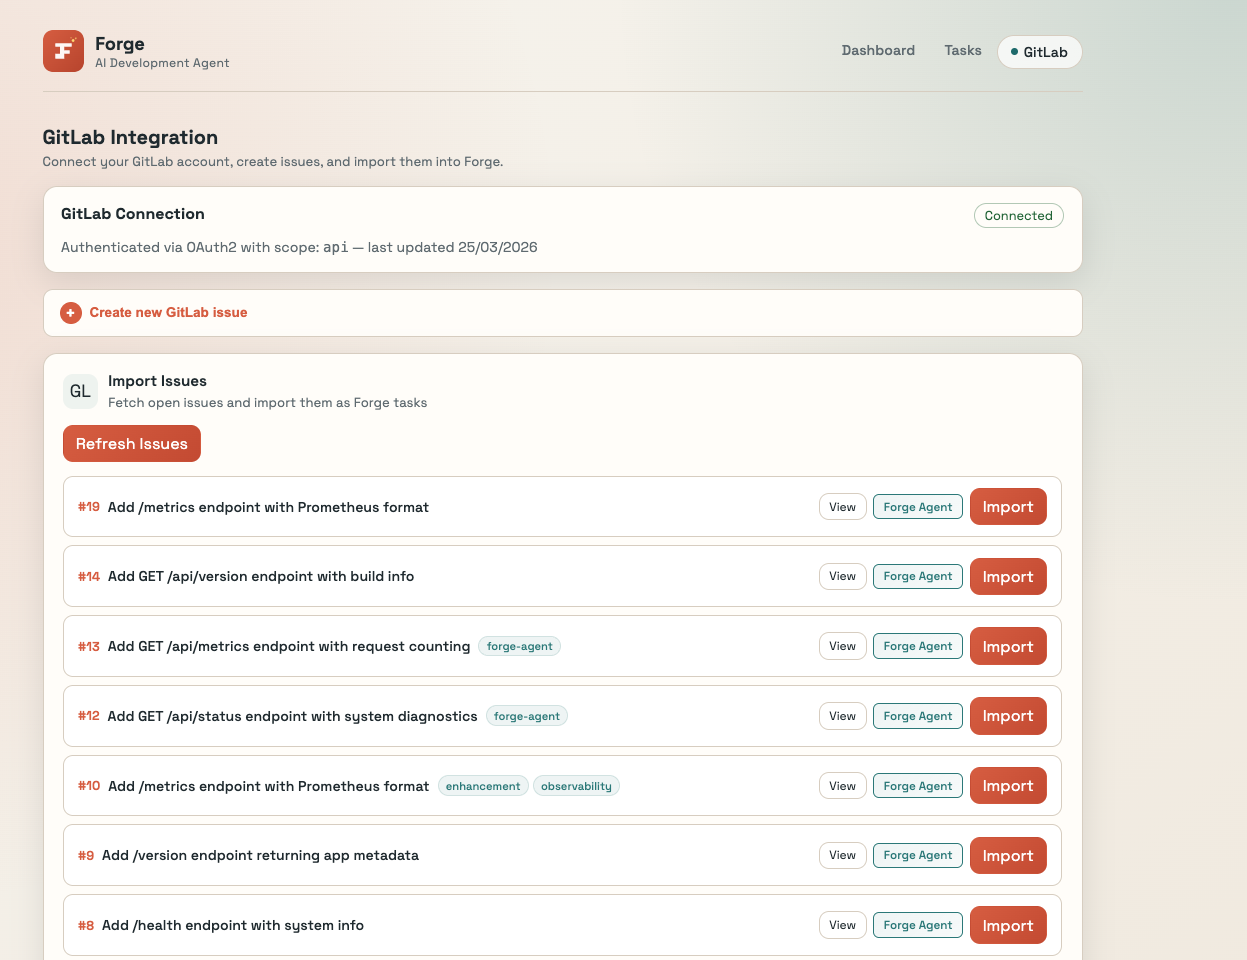The image size is (1247, 960).
Task: Click Forge Agent for issue #10
Action: (x=918, y=786)
